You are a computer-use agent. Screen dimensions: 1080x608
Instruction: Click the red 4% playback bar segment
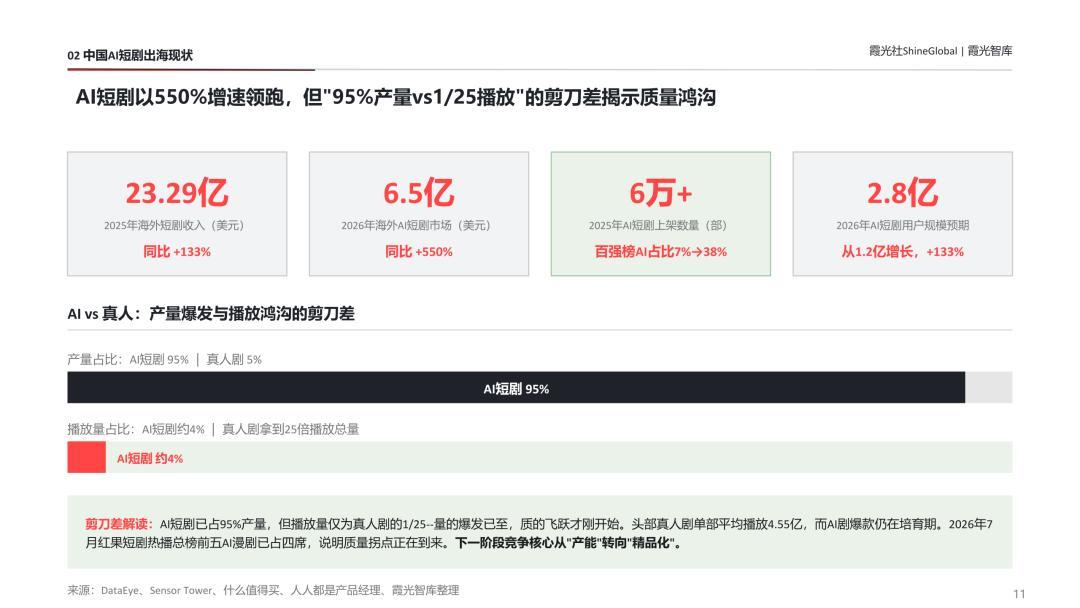pos(86,457)
